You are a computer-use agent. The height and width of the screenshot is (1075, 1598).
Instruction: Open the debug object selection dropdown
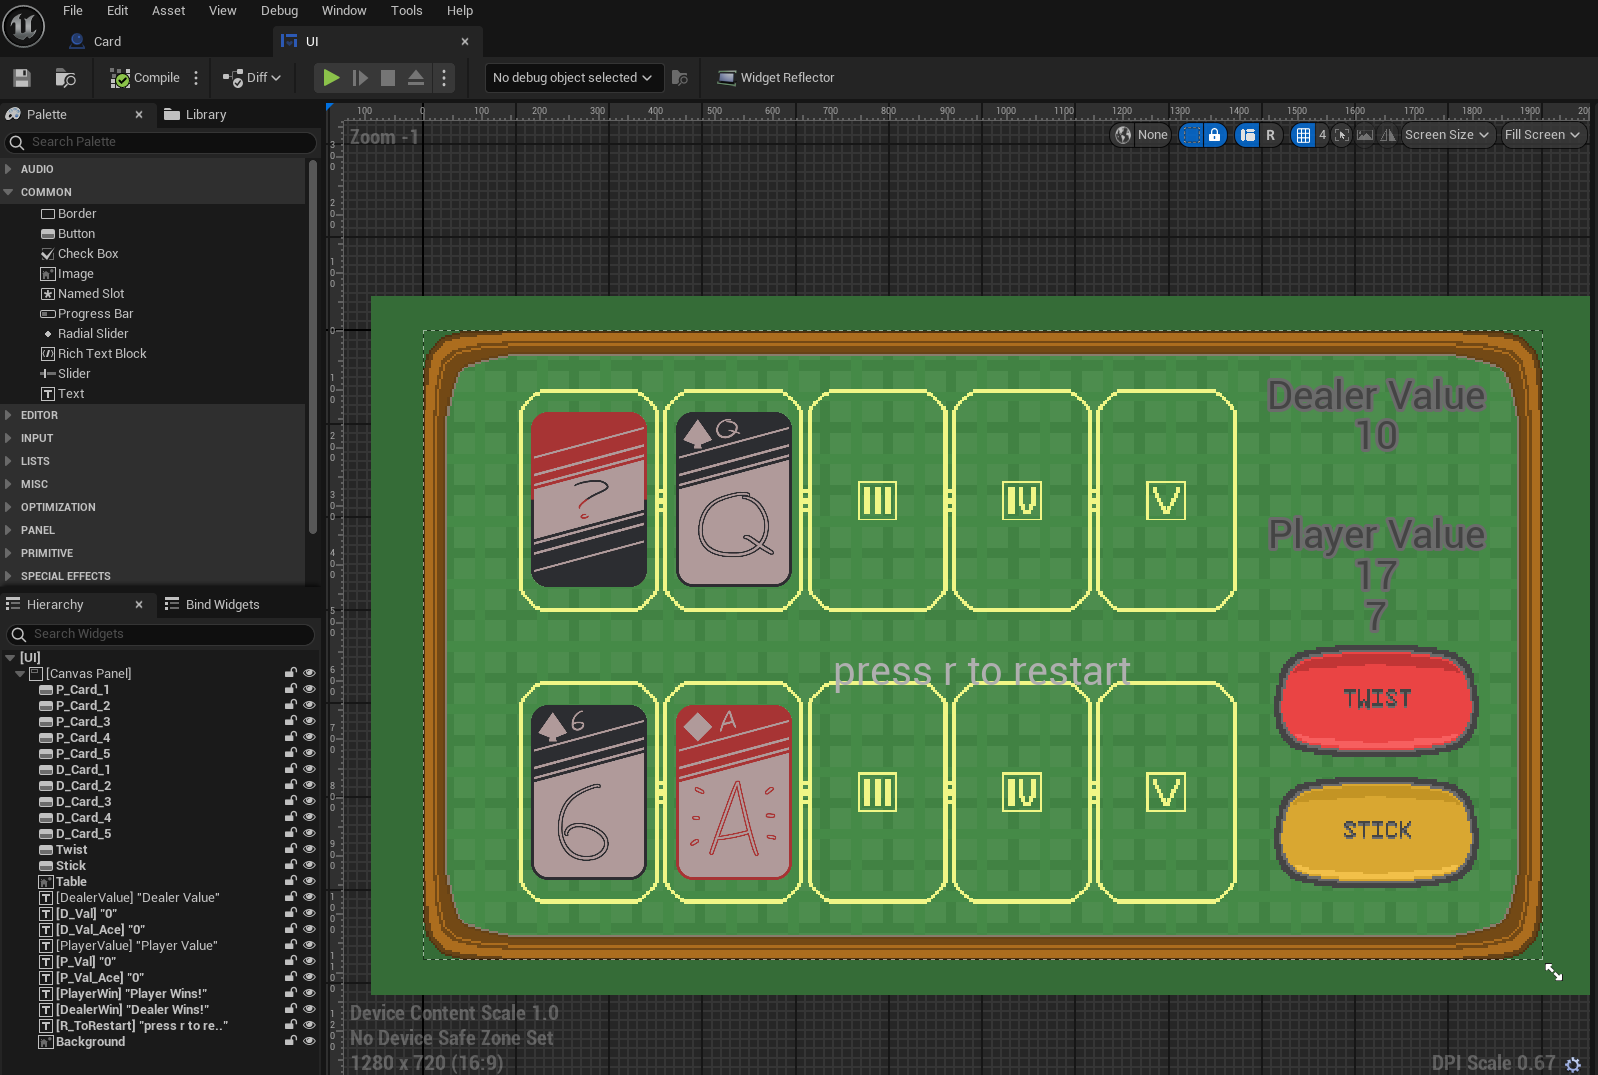(x=572, y=78)
